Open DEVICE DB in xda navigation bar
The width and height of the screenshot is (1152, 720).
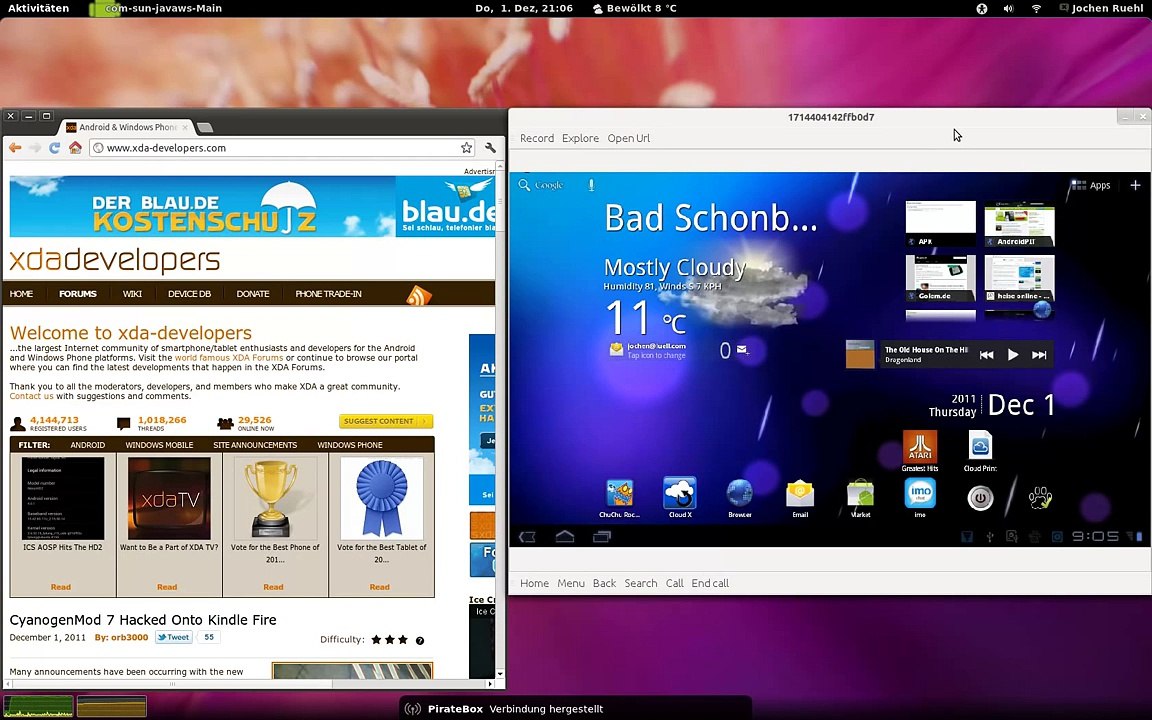[x=190, y=294]
